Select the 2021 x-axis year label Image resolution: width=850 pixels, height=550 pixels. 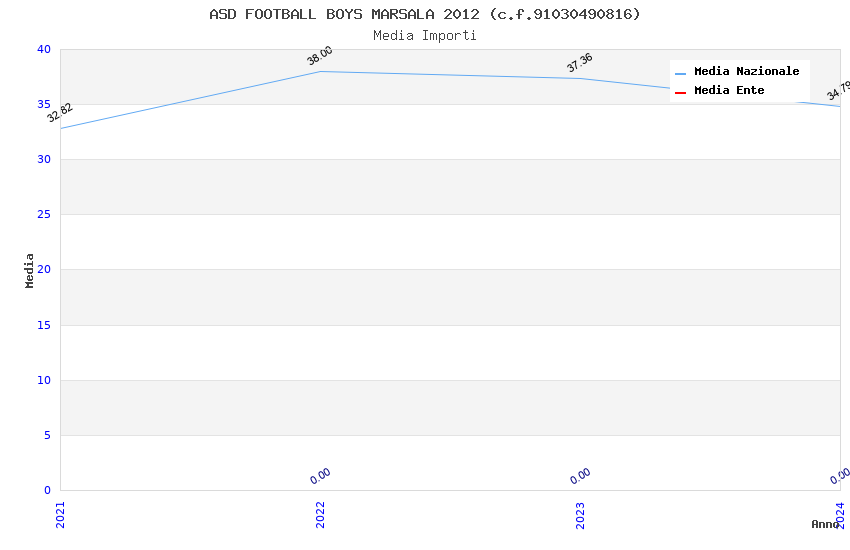click(x=60, y=514)
